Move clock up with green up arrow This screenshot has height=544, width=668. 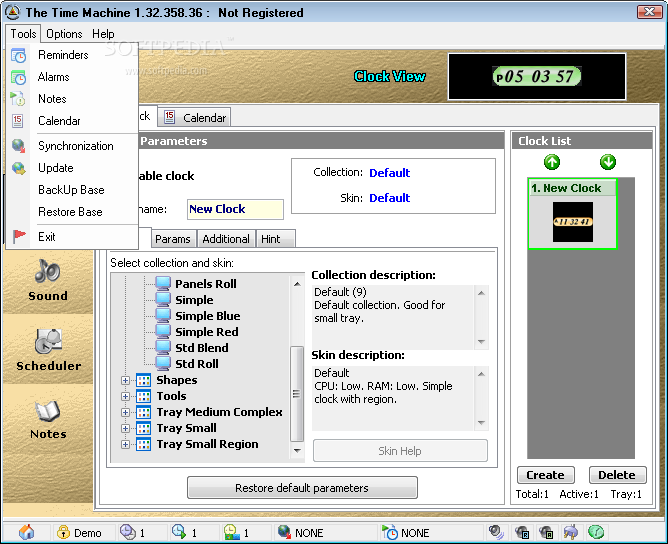point(552,162)
